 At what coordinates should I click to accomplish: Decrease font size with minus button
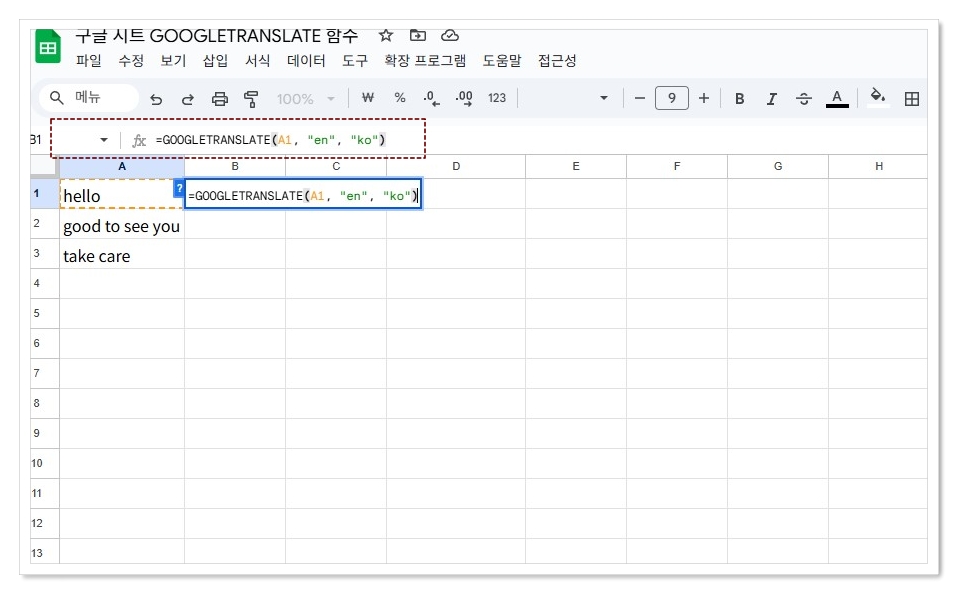pyautogui.click(x=640, y=98)
